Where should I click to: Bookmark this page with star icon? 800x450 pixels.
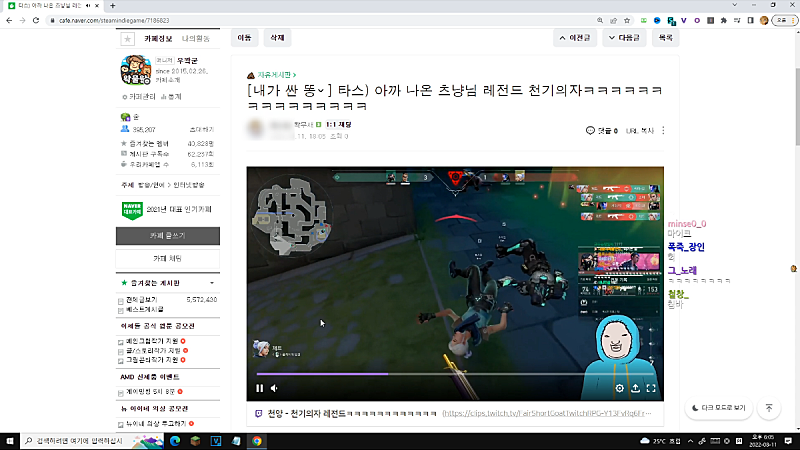tap(627, 20)
